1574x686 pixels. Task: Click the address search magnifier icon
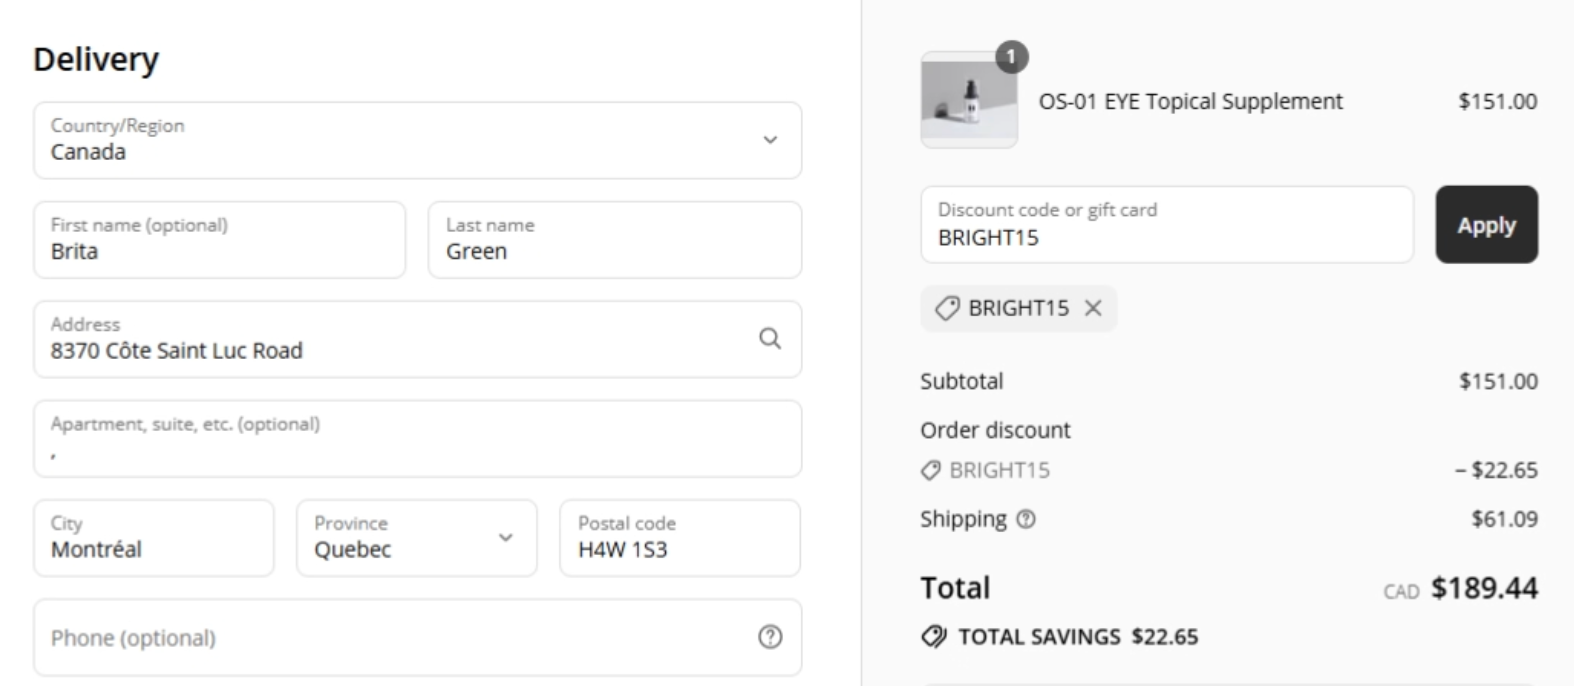pos(769,338)
